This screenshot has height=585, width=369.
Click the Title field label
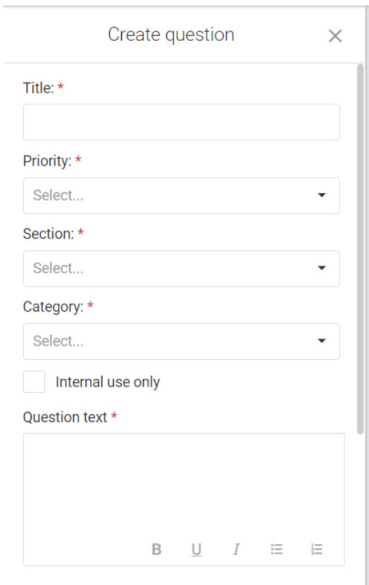click(x=38, y=88)
